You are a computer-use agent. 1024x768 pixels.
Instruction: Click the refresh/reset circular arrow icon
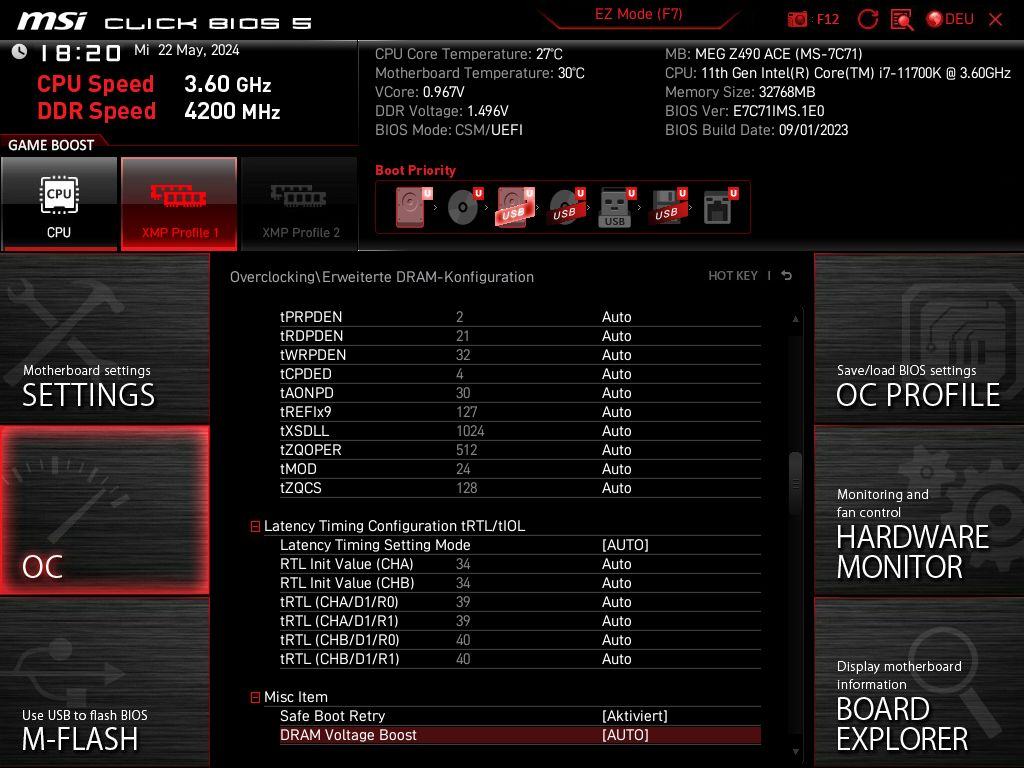(867, 19)
